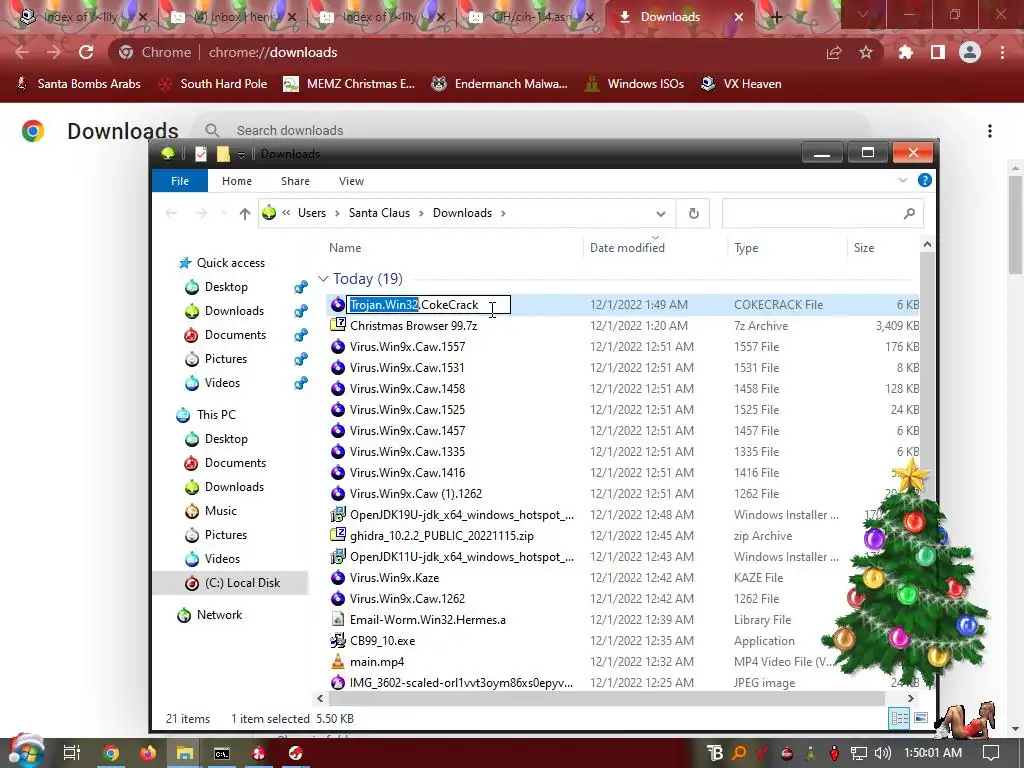Open Downloads page more actions menu
This screenshot has width=1024, height=768.
pos(990,131)
